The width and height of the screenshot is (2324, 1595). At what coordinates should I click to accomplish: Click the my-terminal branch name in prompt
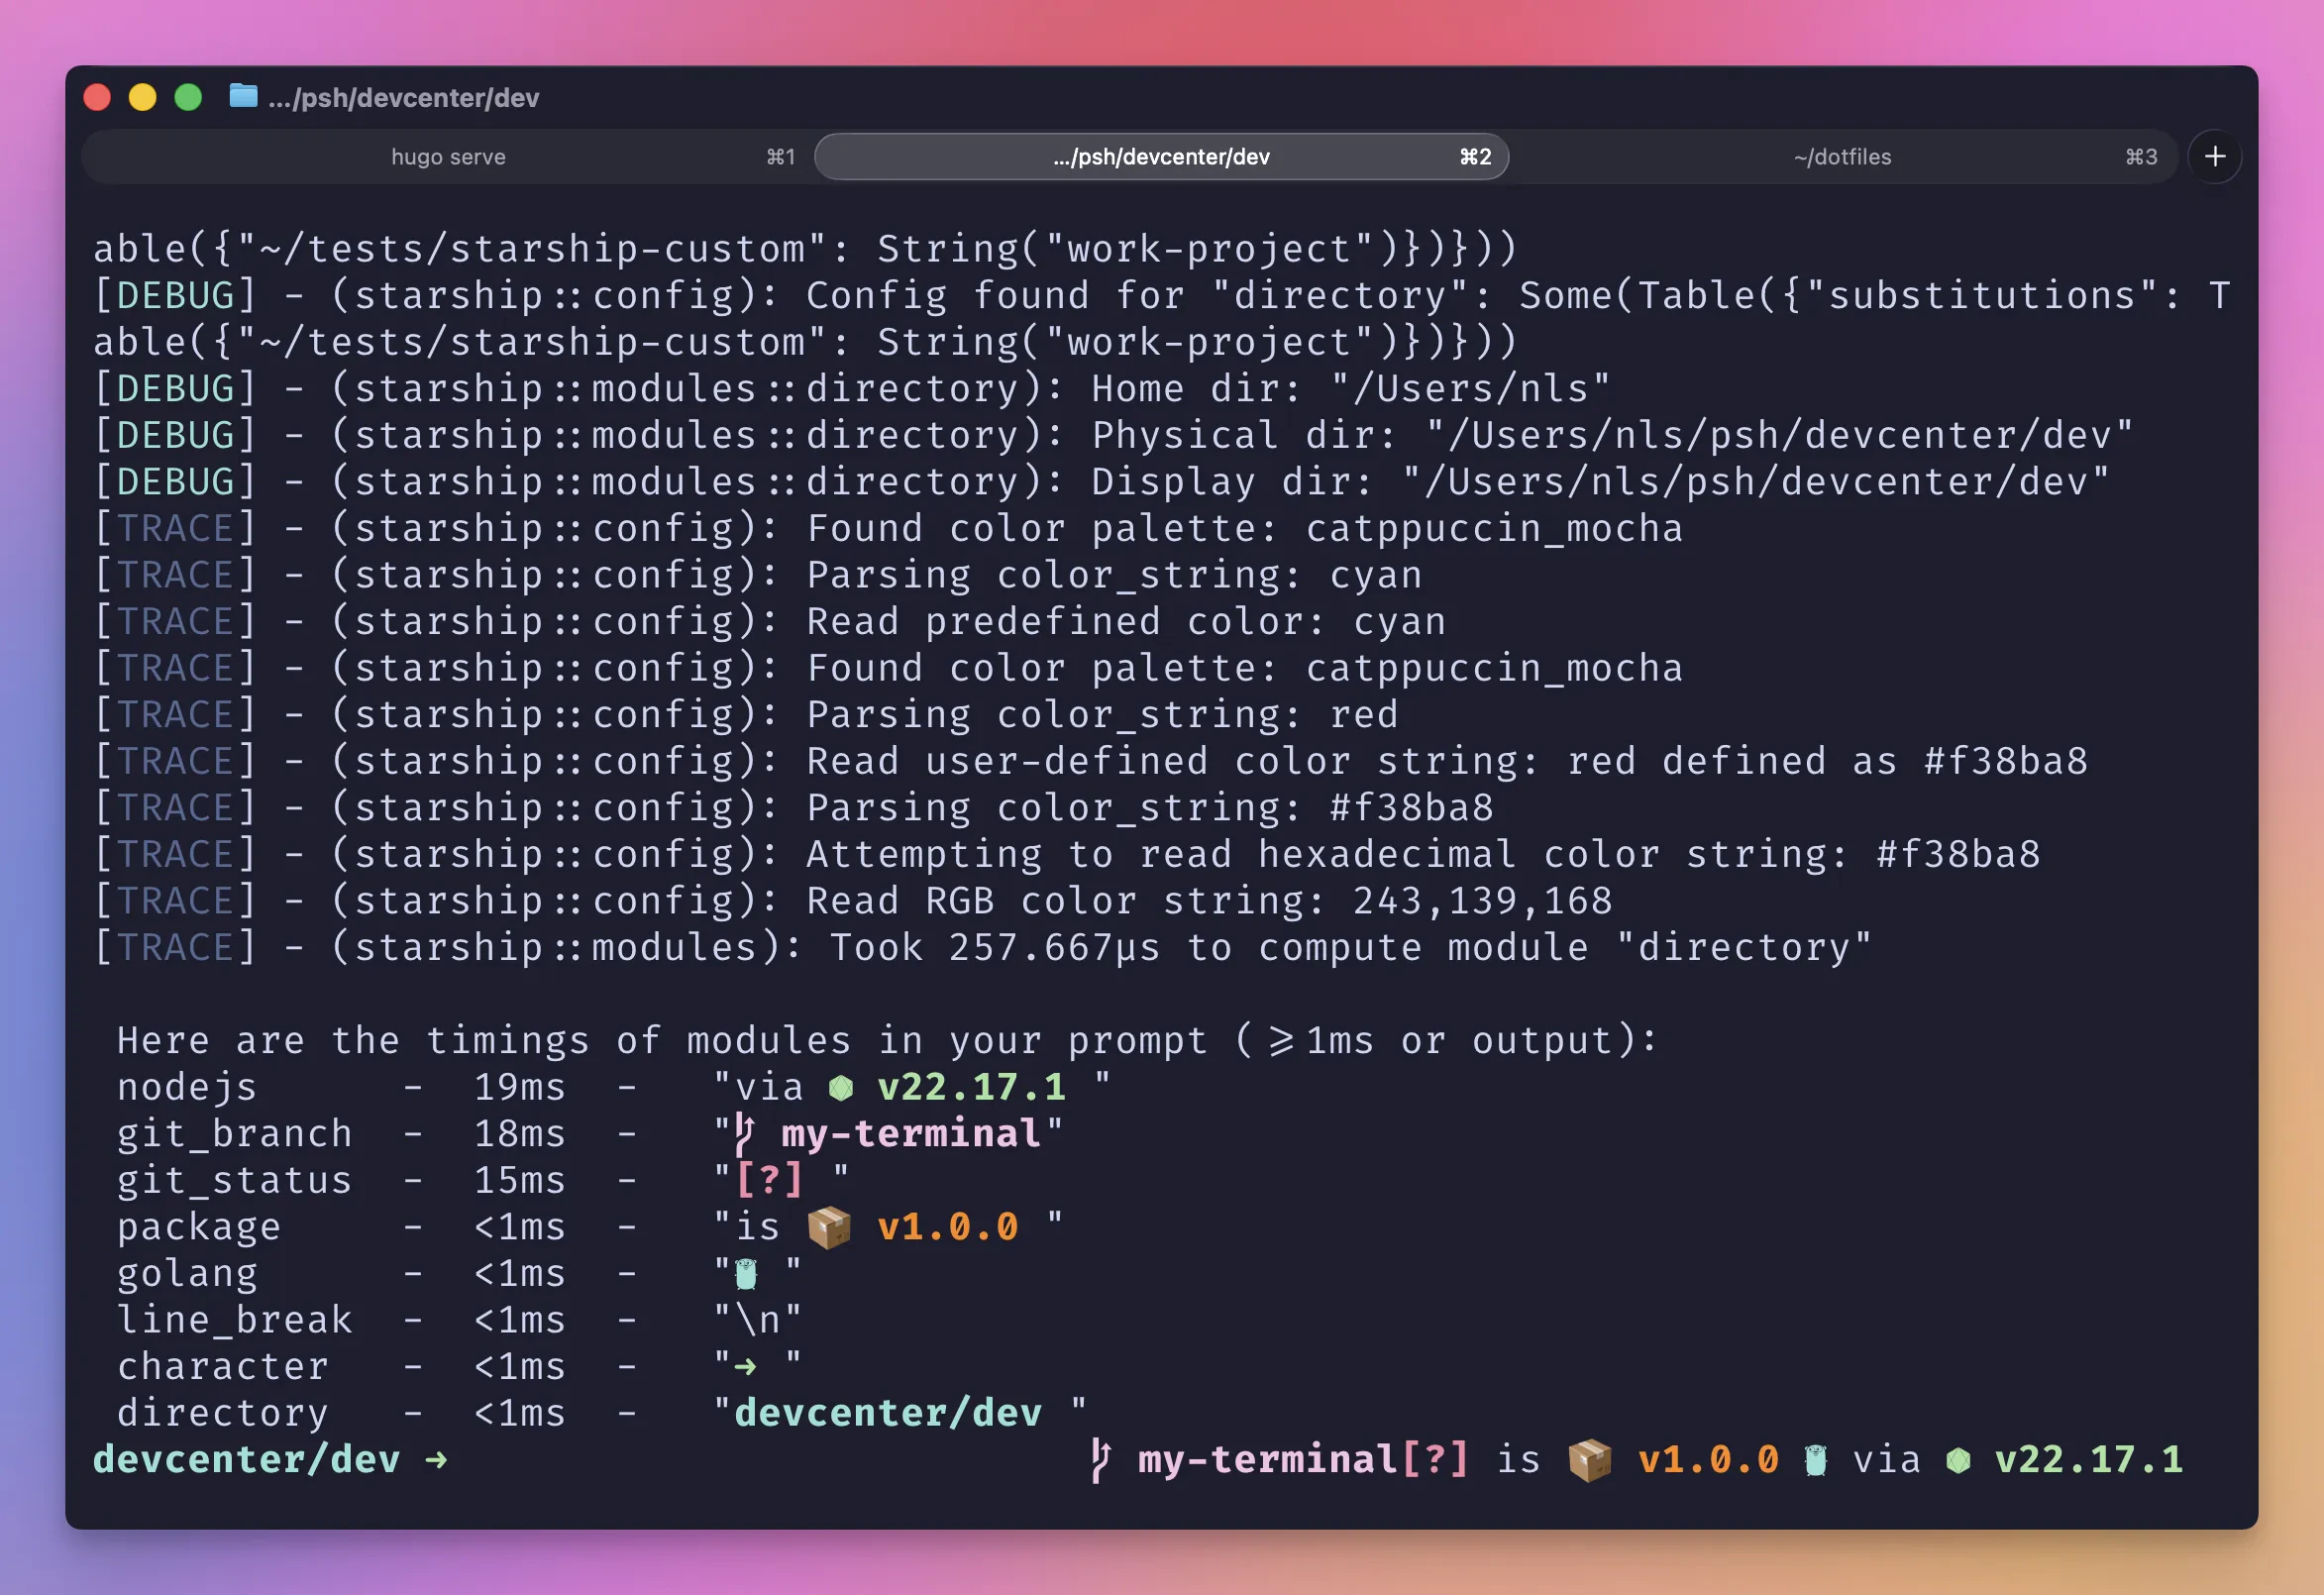(x=1268, y=1460)
